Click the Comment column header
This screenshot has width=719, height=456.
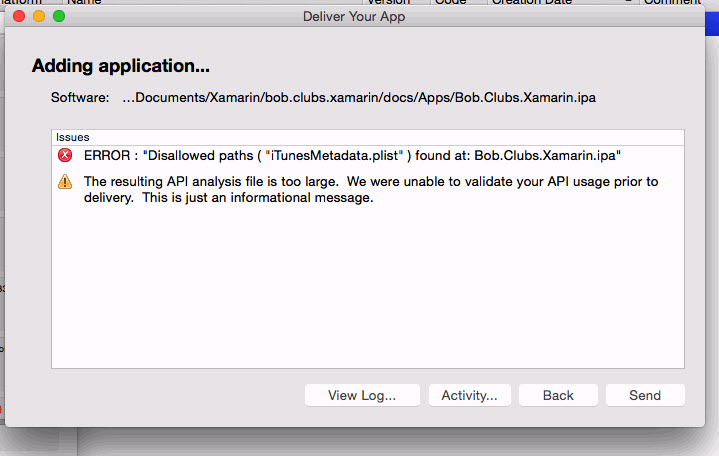(x=672, y=2)
